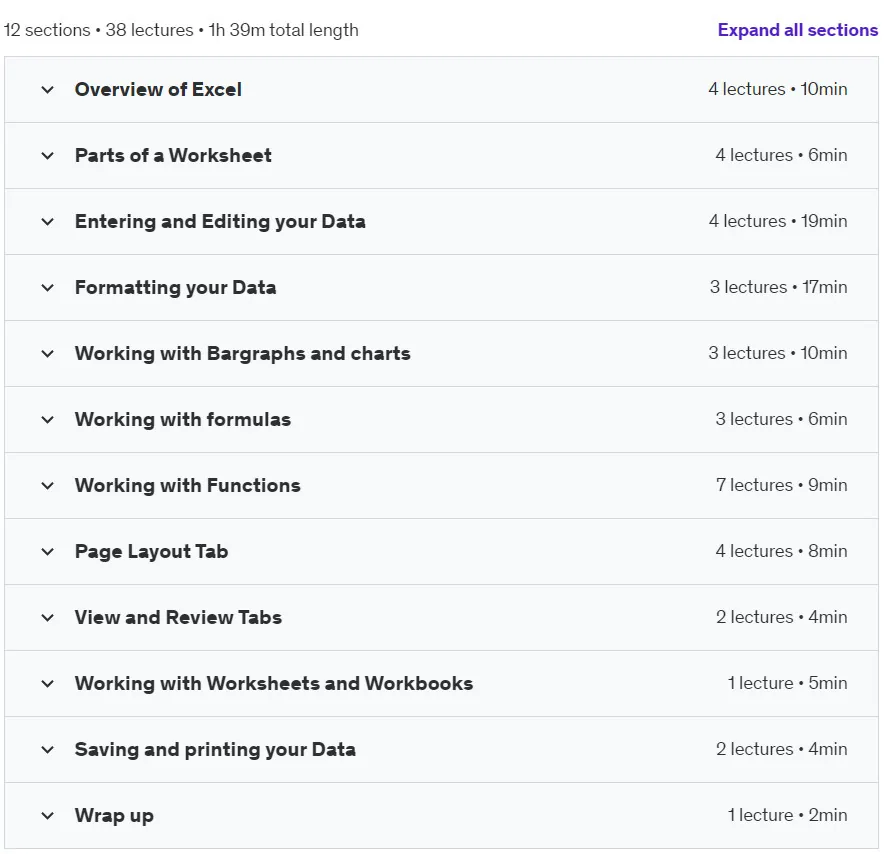Viewport: 884px width, 854px height.
Task: Click the Page Layout Tab section title
Action: (152, 551)
